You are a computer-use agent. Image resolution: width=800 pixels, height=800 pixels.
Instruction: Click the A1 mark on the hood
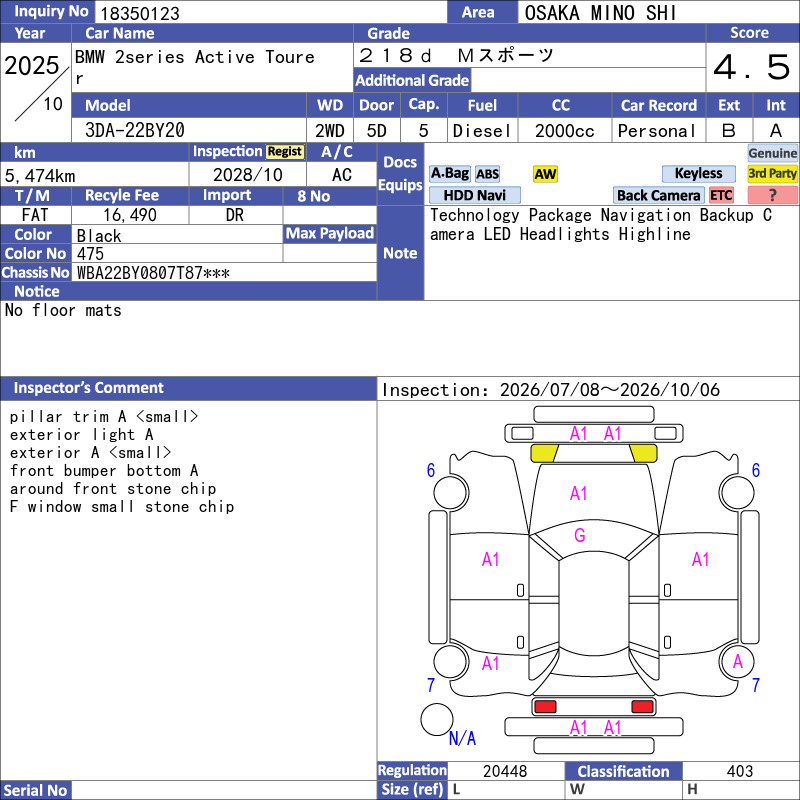[579, 493]
